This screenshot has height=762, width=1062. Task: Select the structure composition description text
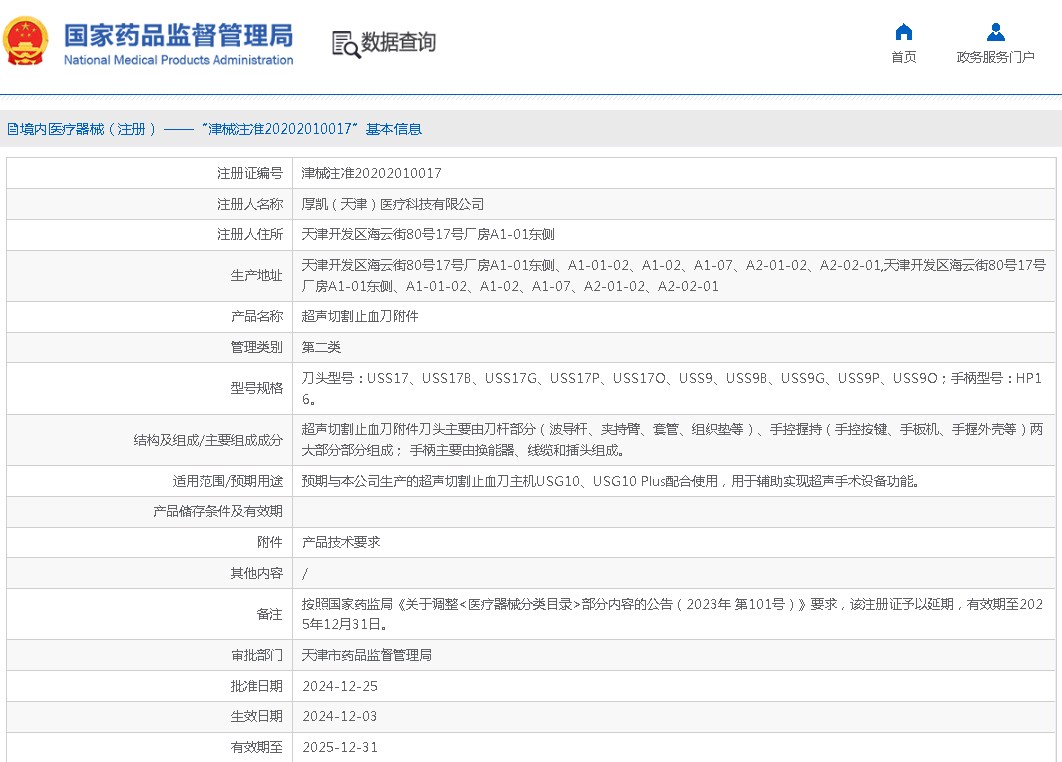(x=672, y=440)
